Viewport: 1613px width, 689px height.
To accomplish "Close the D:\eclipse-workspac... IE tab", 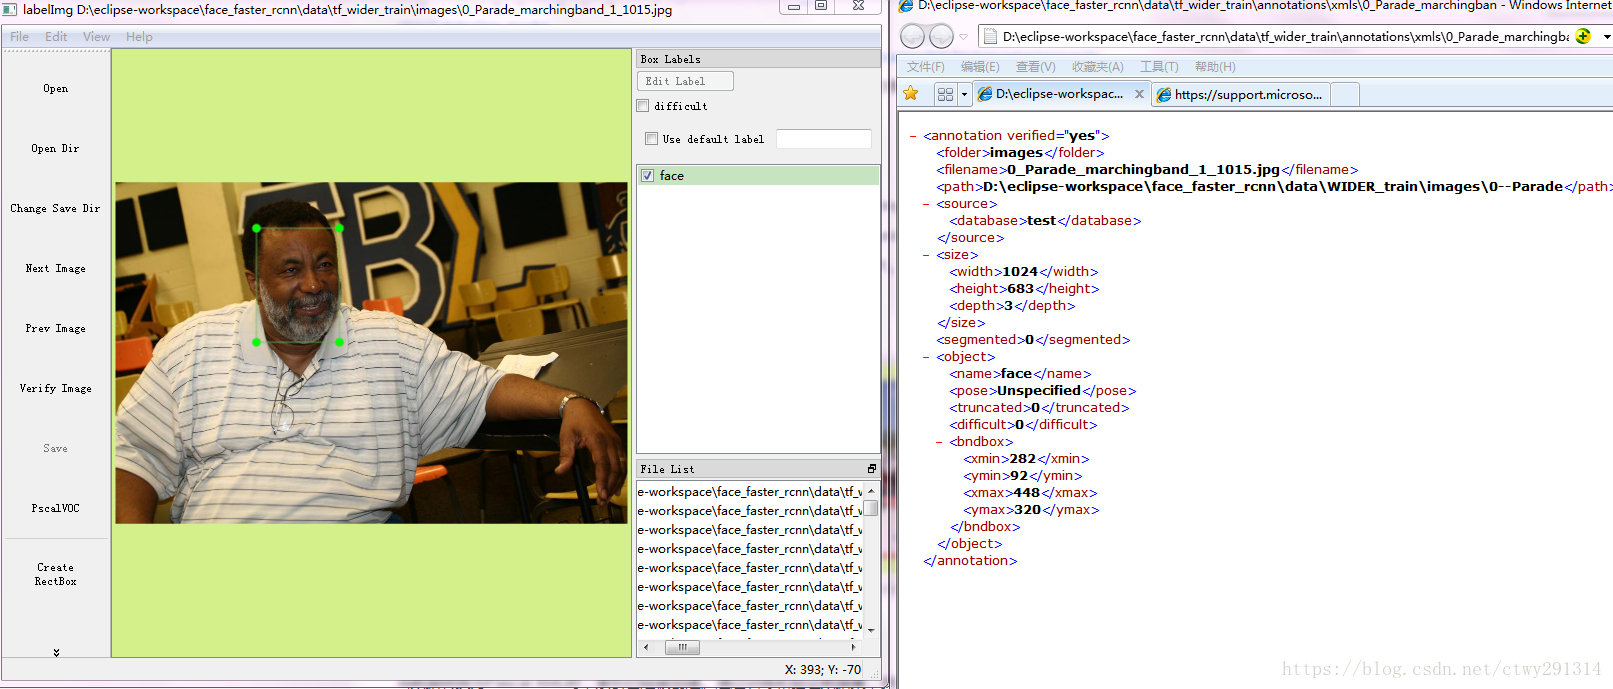I will pos(1139,94).
